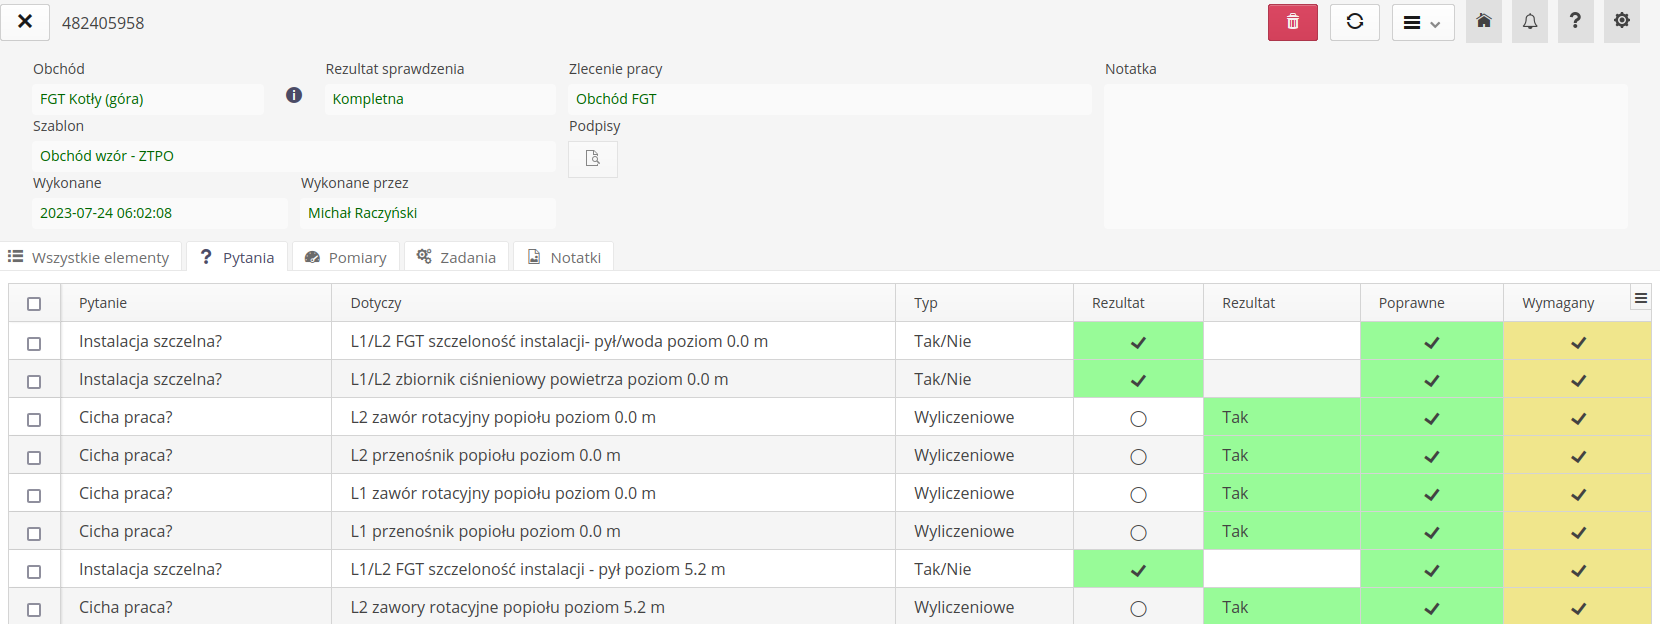The image size is (1660, 624).
Task: Click the refresh icon button
Action: pos(1354,22)
